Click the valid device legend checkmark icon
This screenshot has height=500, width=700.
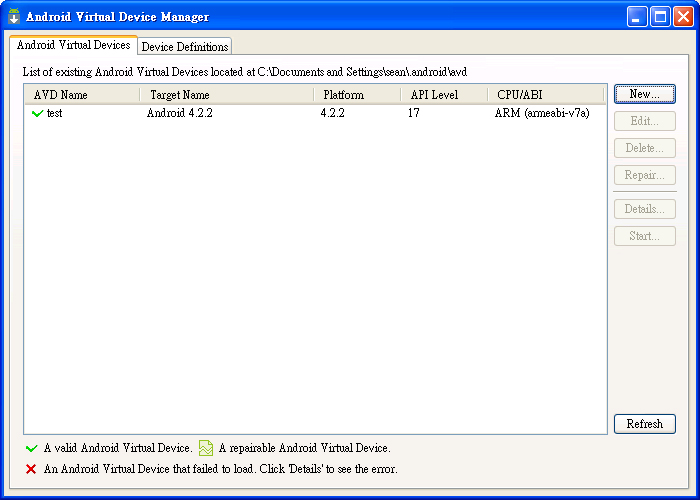32,448
